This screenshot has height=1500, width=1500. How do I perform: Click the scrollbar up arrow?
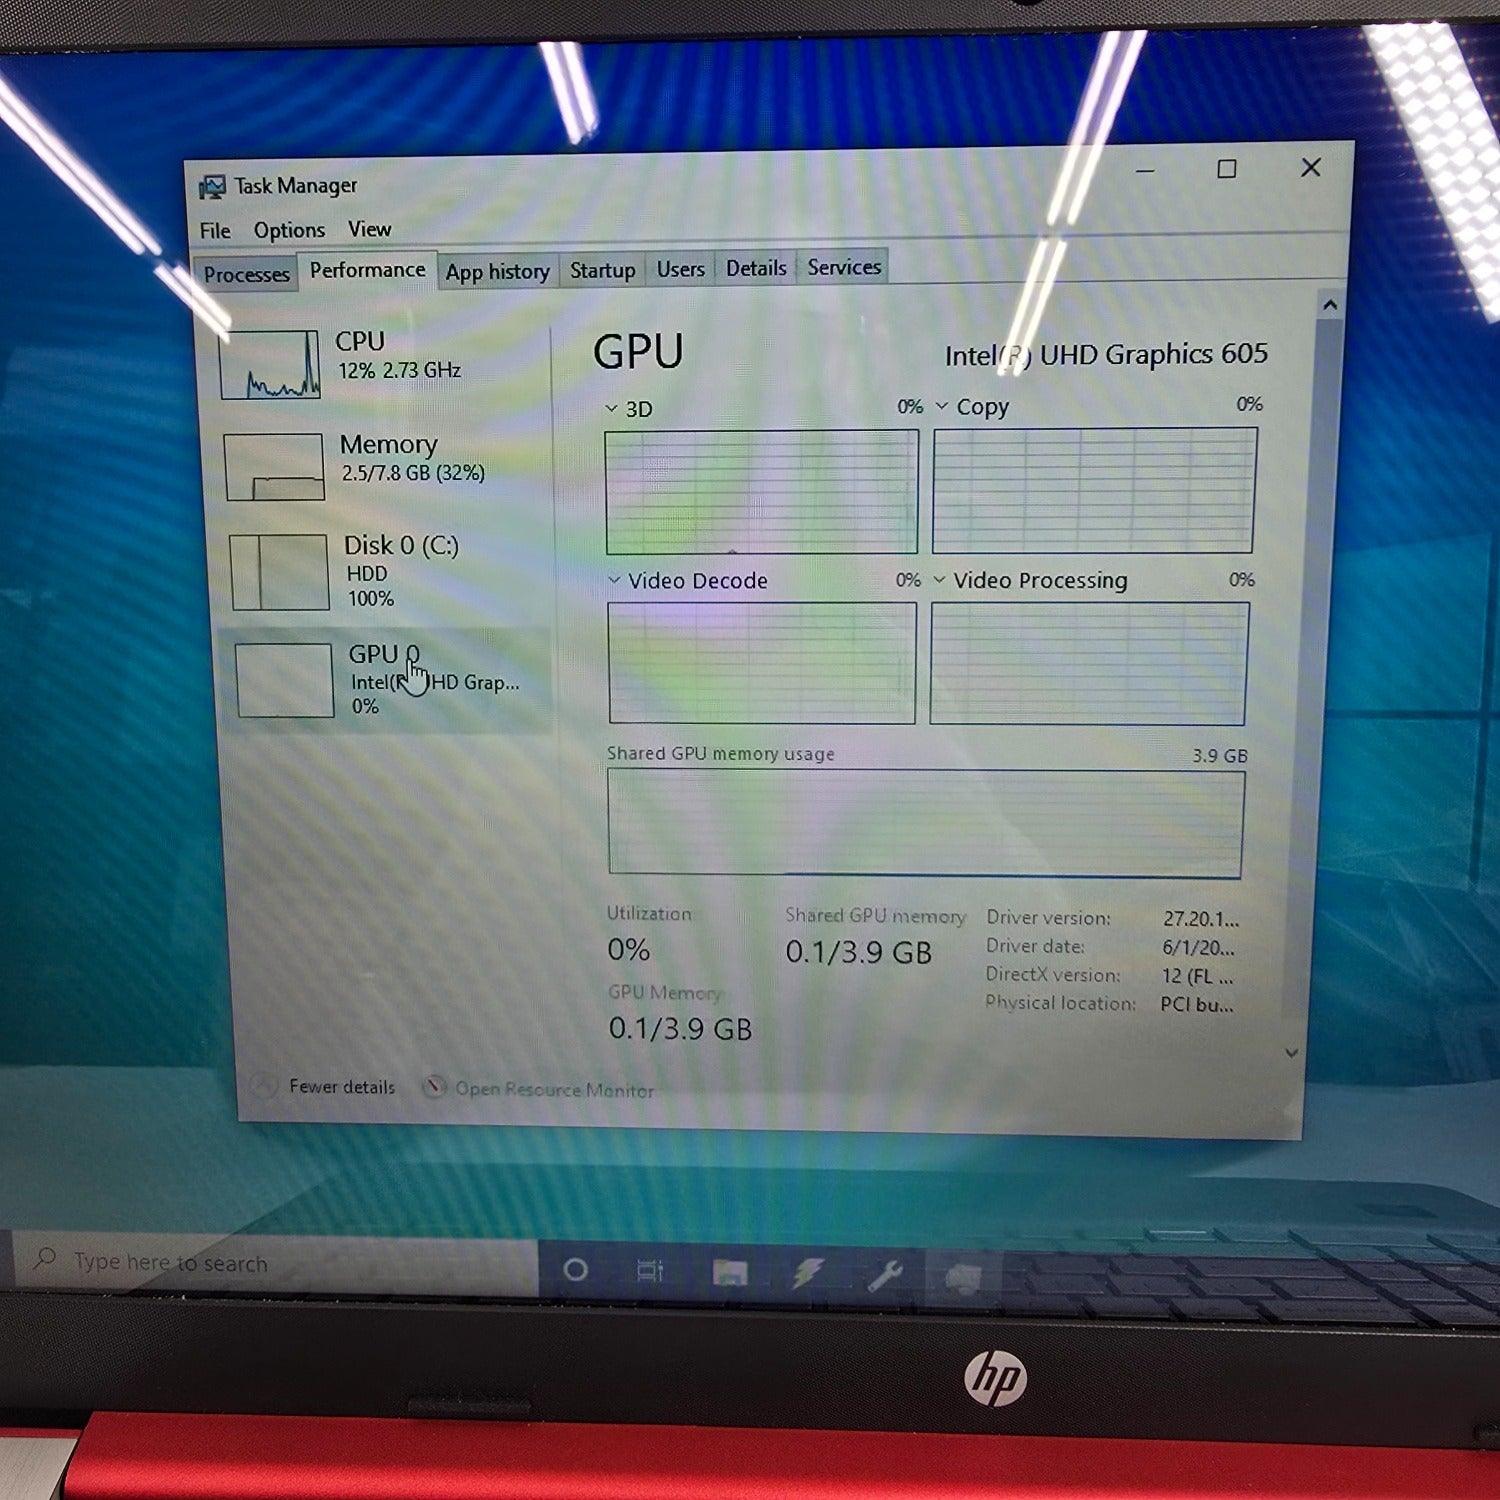[x=1330, y=305]
